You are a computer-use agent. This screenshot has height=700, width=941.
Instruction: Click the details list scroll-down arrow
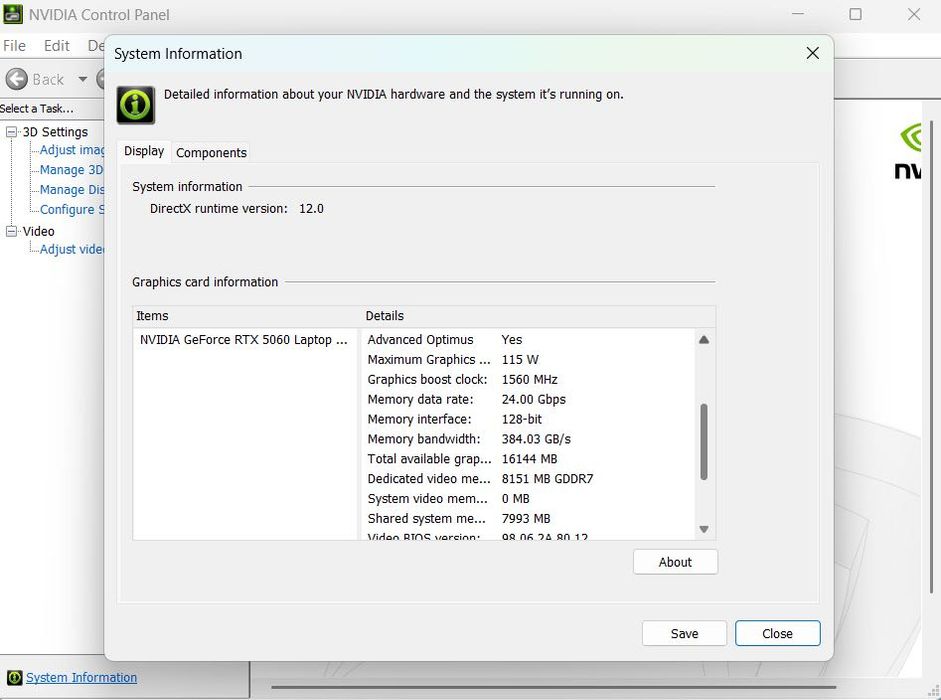coord(704,530)
